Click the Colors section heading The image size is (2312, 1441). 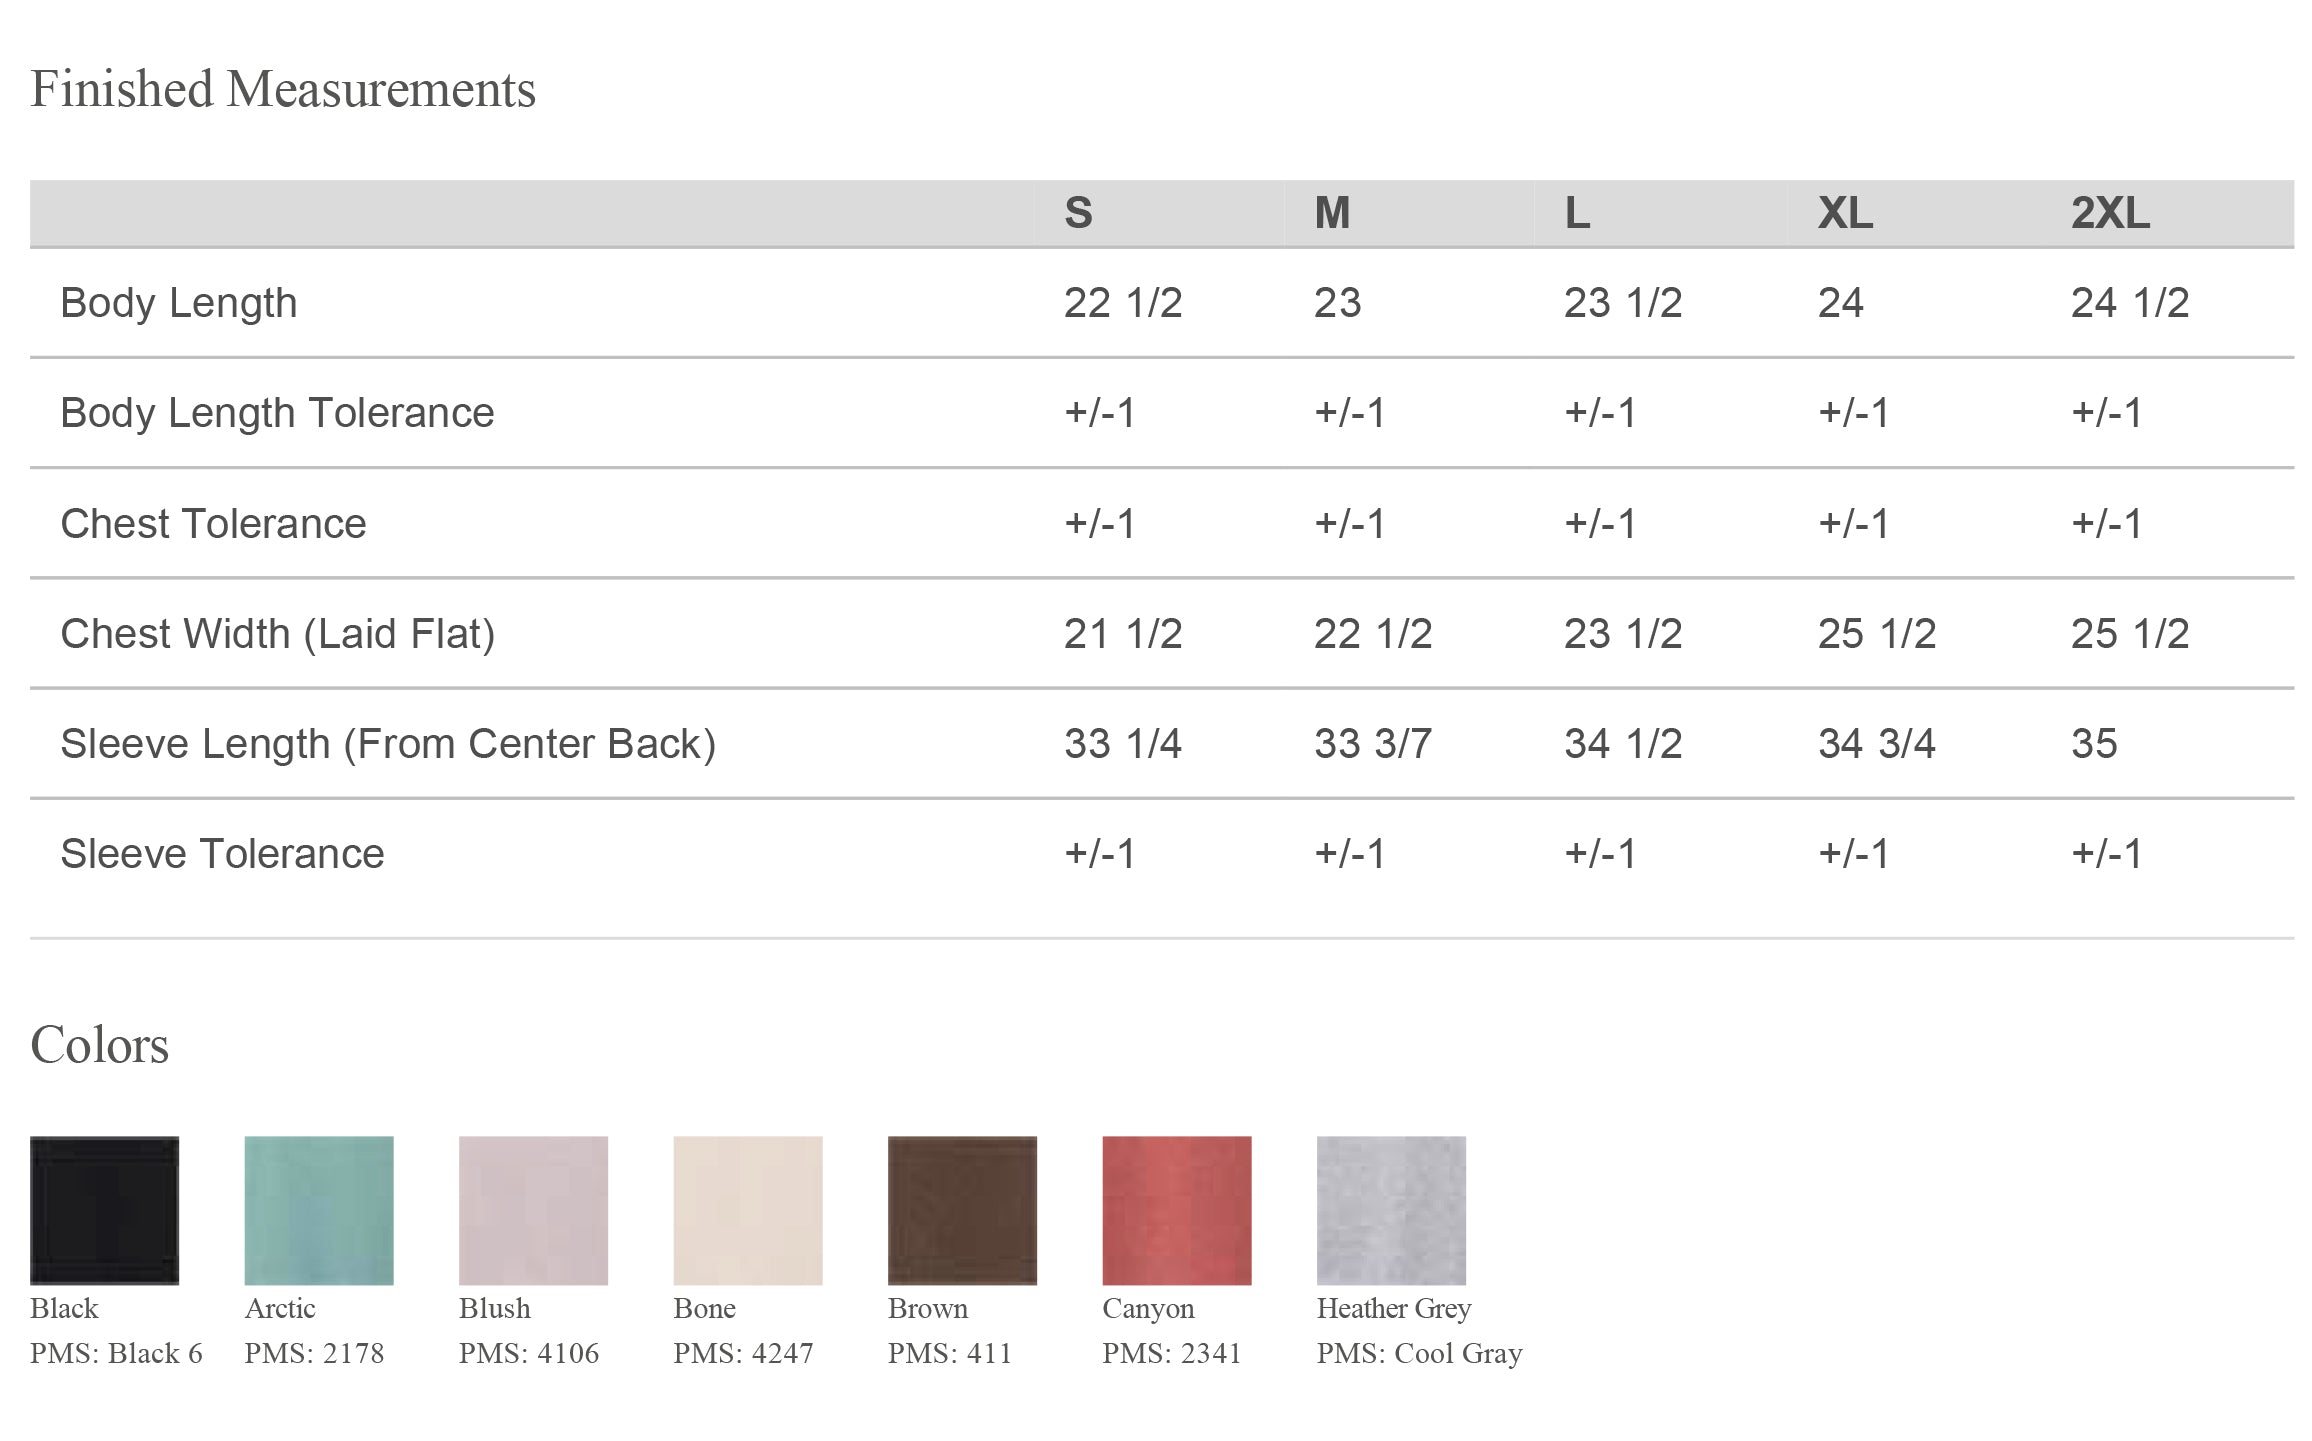pos(100,1045)
